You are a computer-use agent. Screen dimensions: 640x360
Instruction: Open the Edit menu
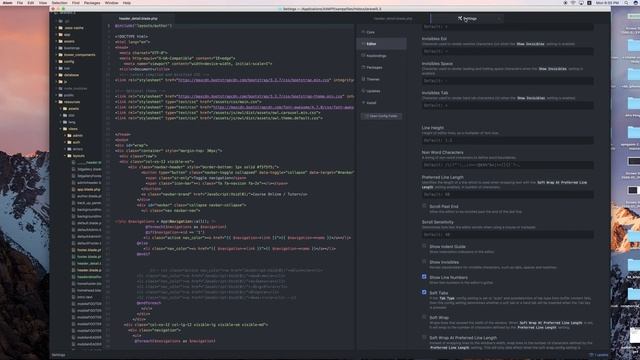pyautogui.click(x=31, y=3)
